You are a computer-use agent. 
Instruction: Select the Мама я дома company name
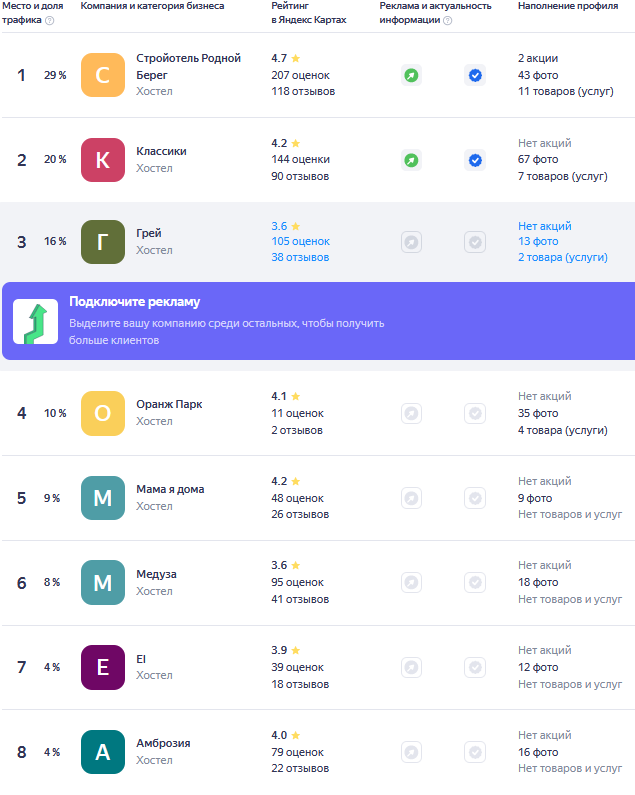pos(170,489)
